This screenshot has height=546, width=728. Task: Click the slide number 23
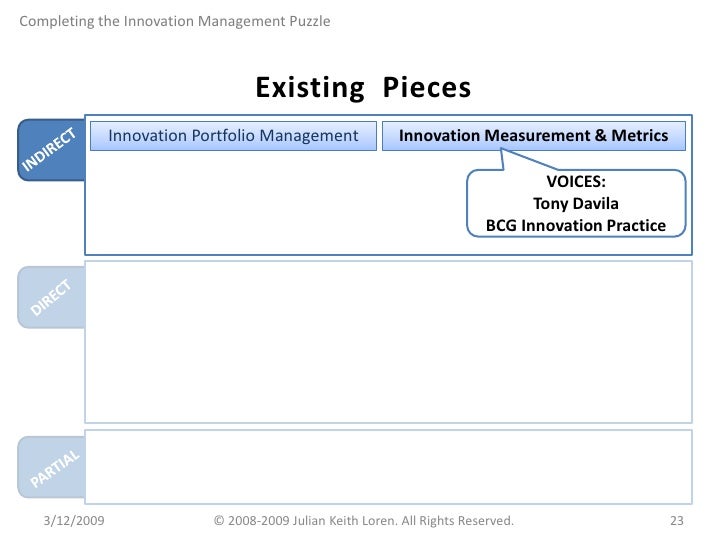pyautogui.click(x=675, y=520)
